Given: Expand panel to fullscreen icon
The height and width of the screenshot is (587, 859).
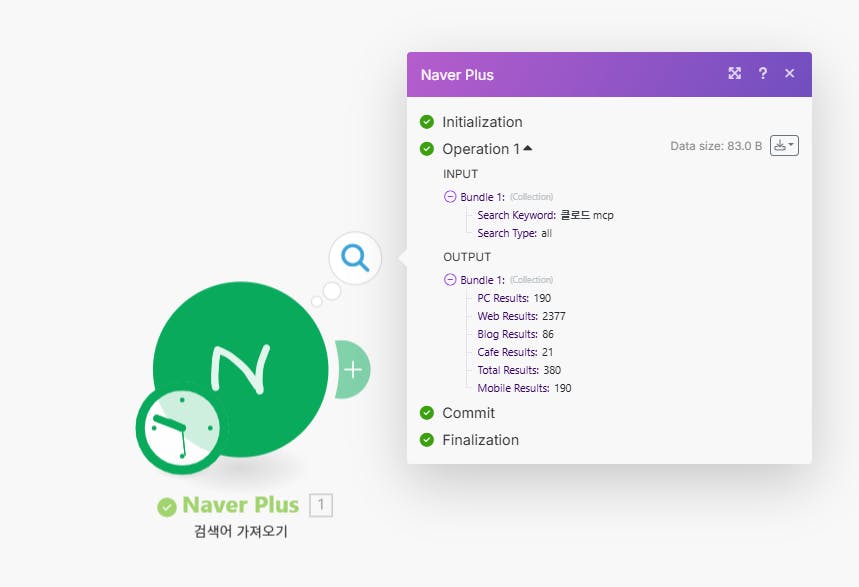Looking at the screenshot, I should 735,73.
